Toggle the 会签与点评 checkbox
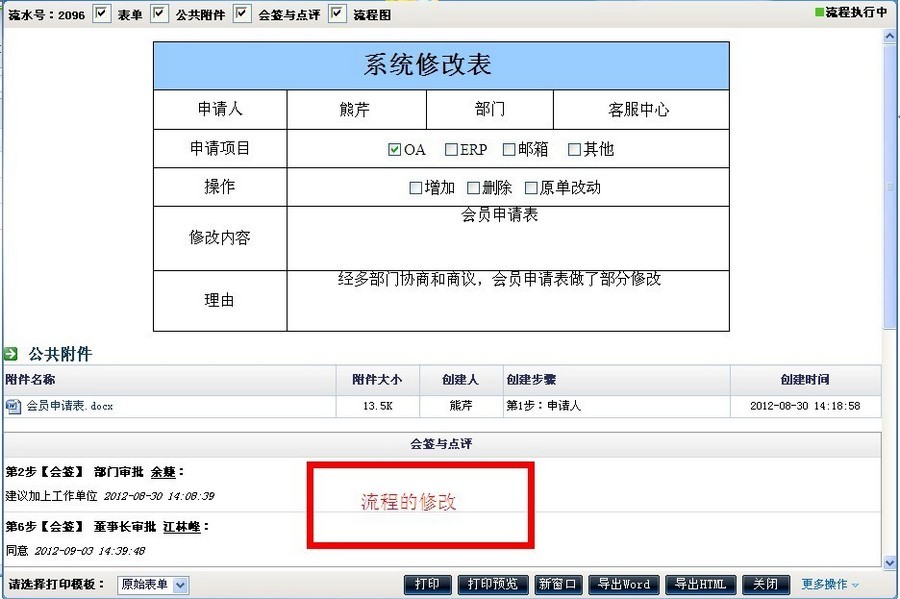The image size is (900, 599). click(242, 14)
